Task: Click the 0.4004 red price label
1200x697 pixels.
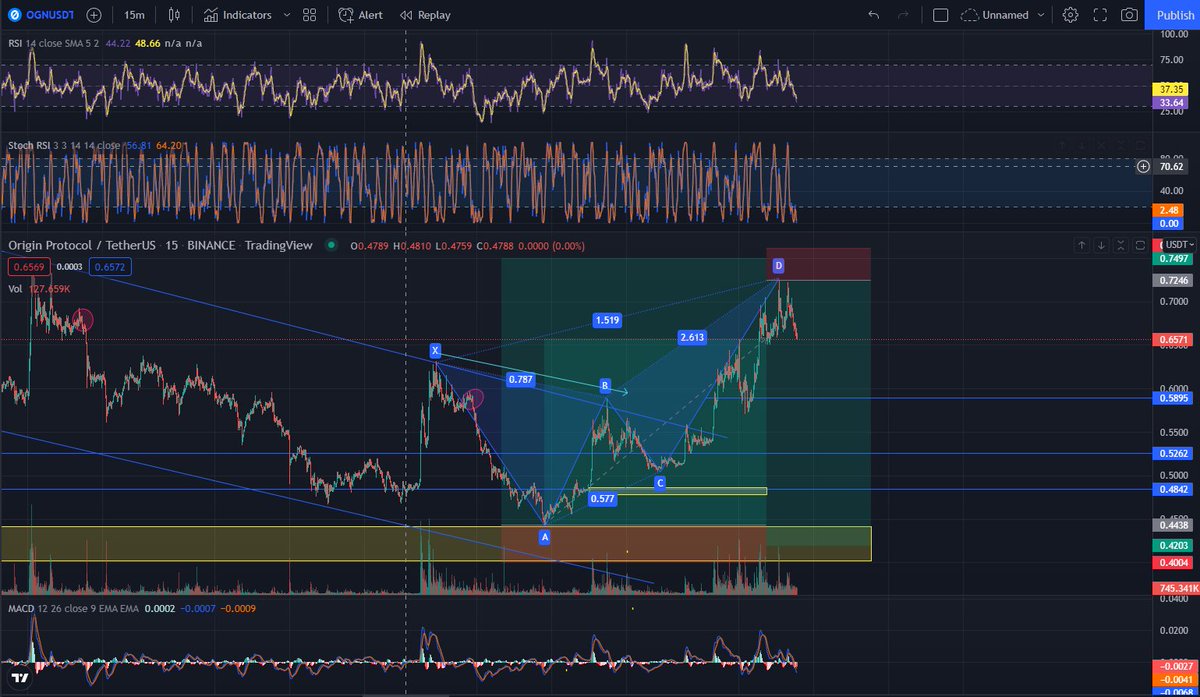Action: coord(1174,564)
